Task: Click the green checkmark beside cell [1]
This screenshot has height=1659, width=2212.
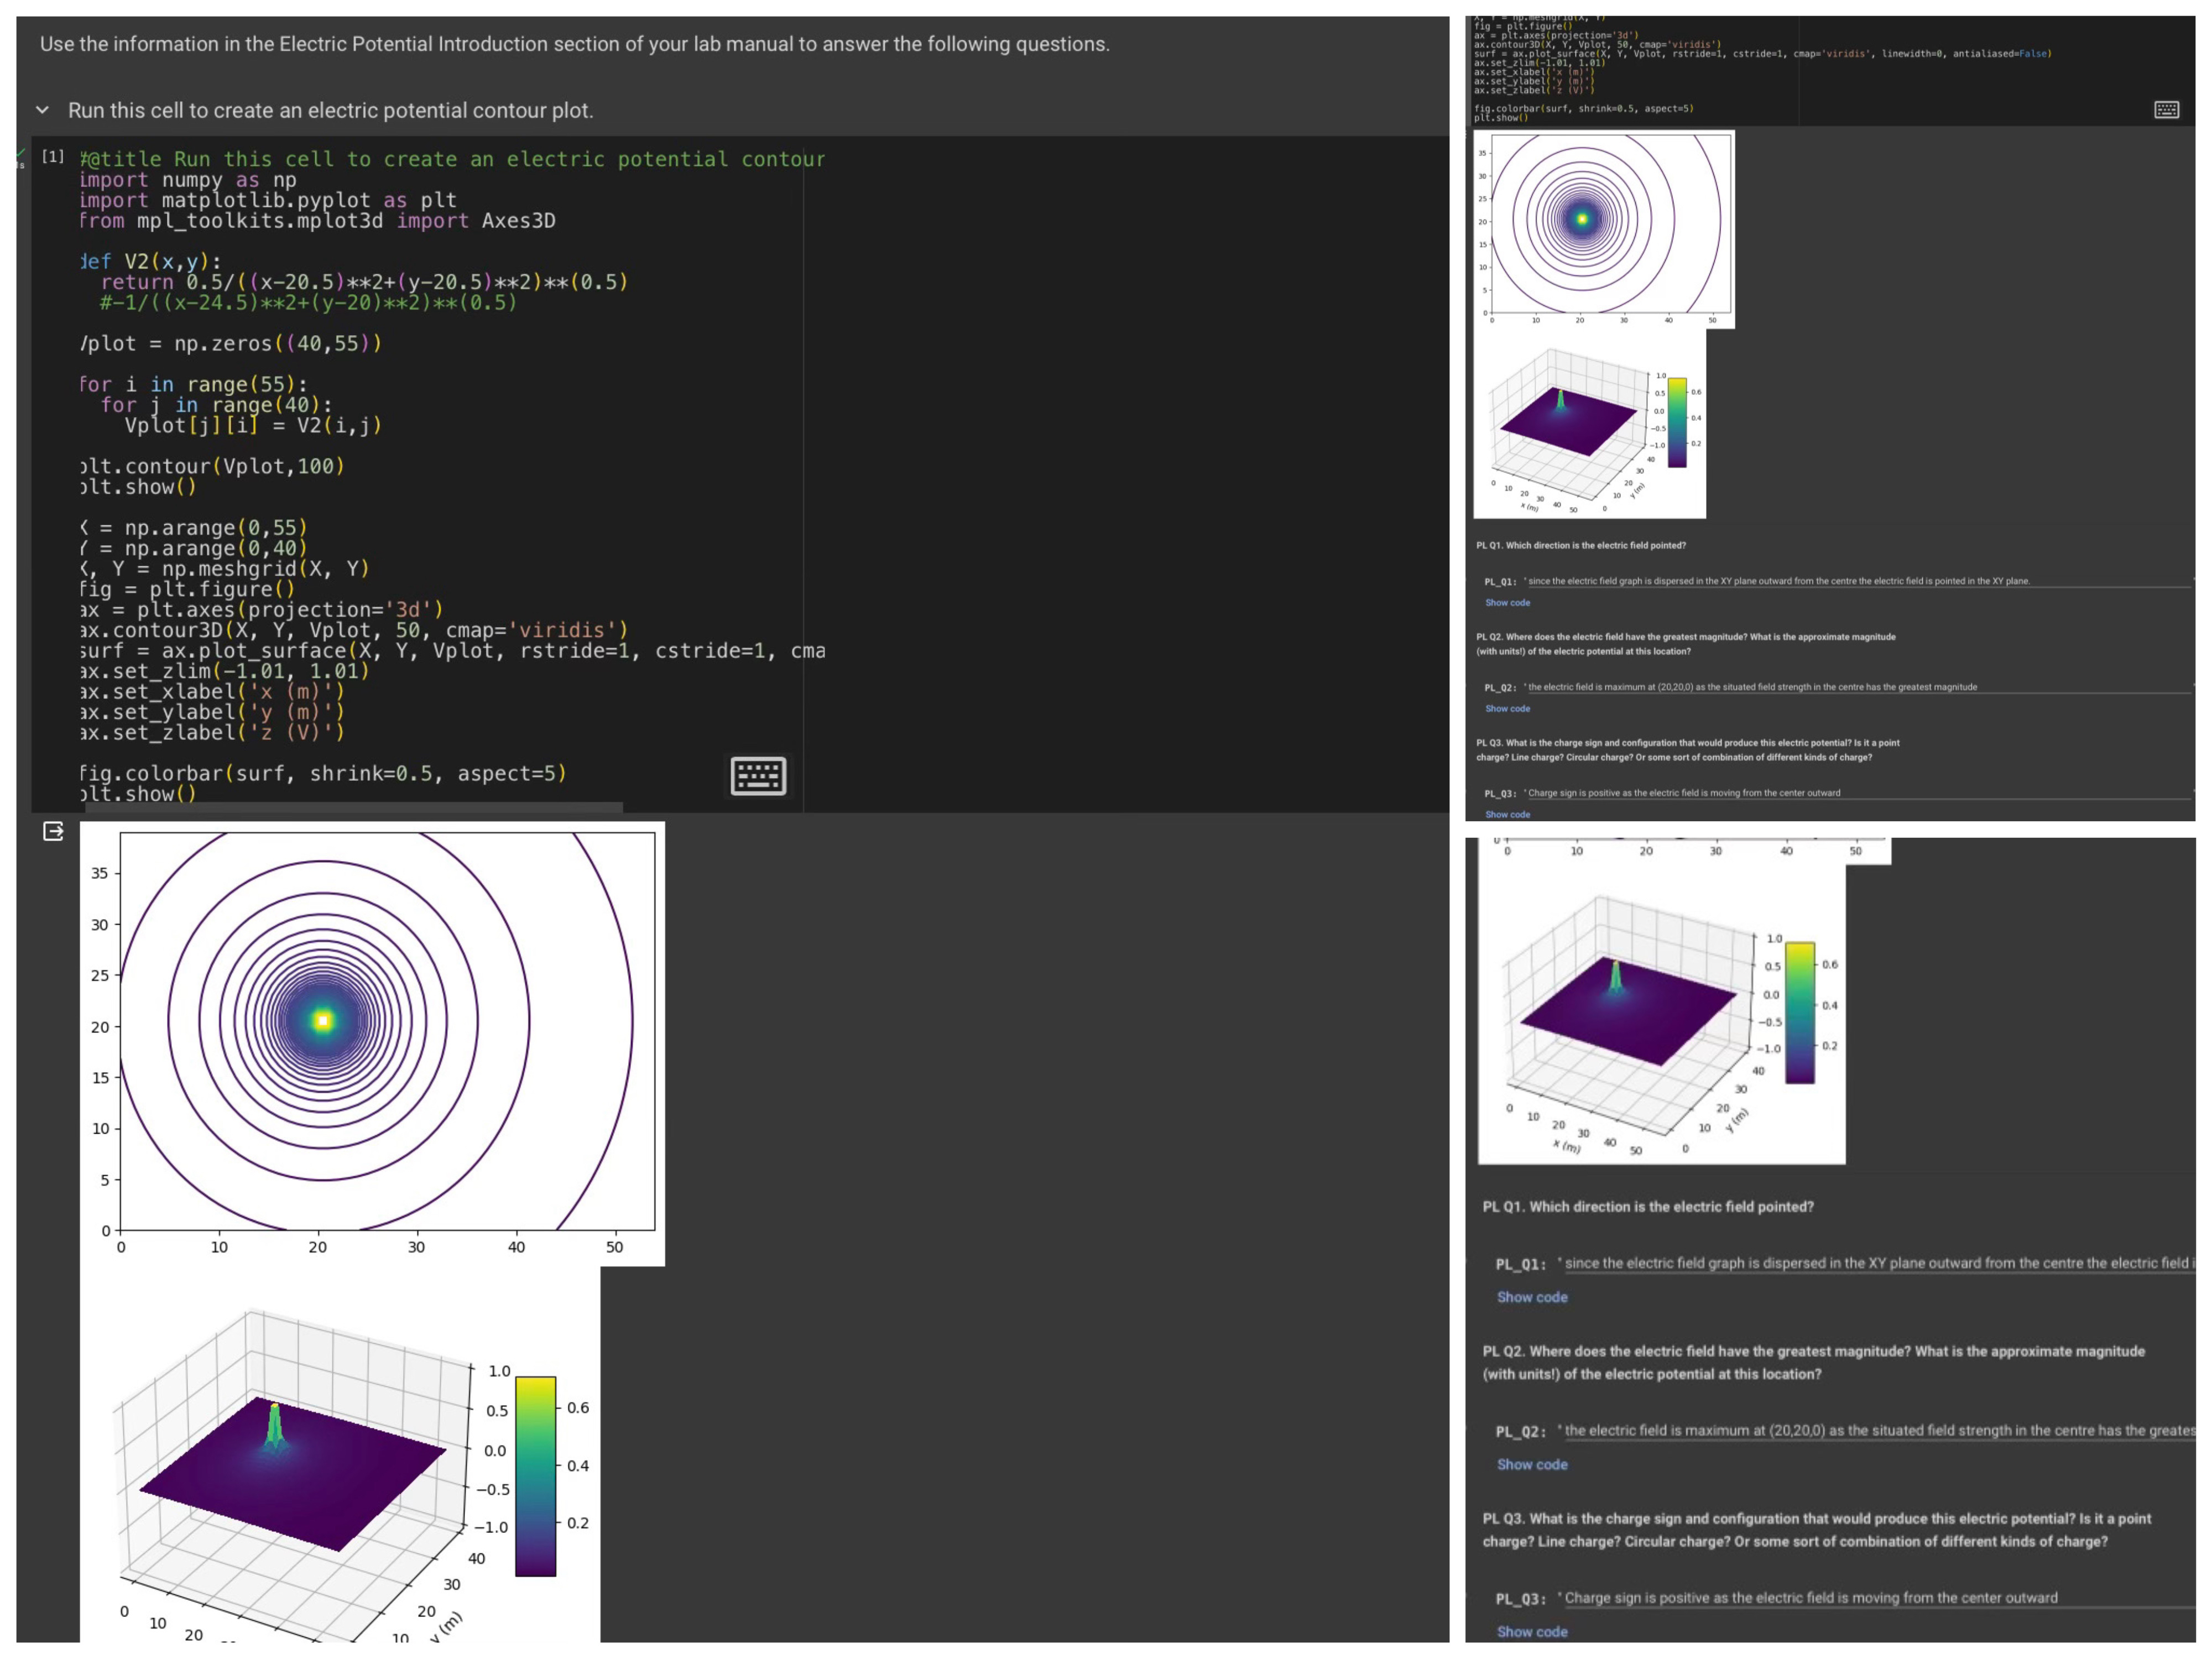Action: 21,153
